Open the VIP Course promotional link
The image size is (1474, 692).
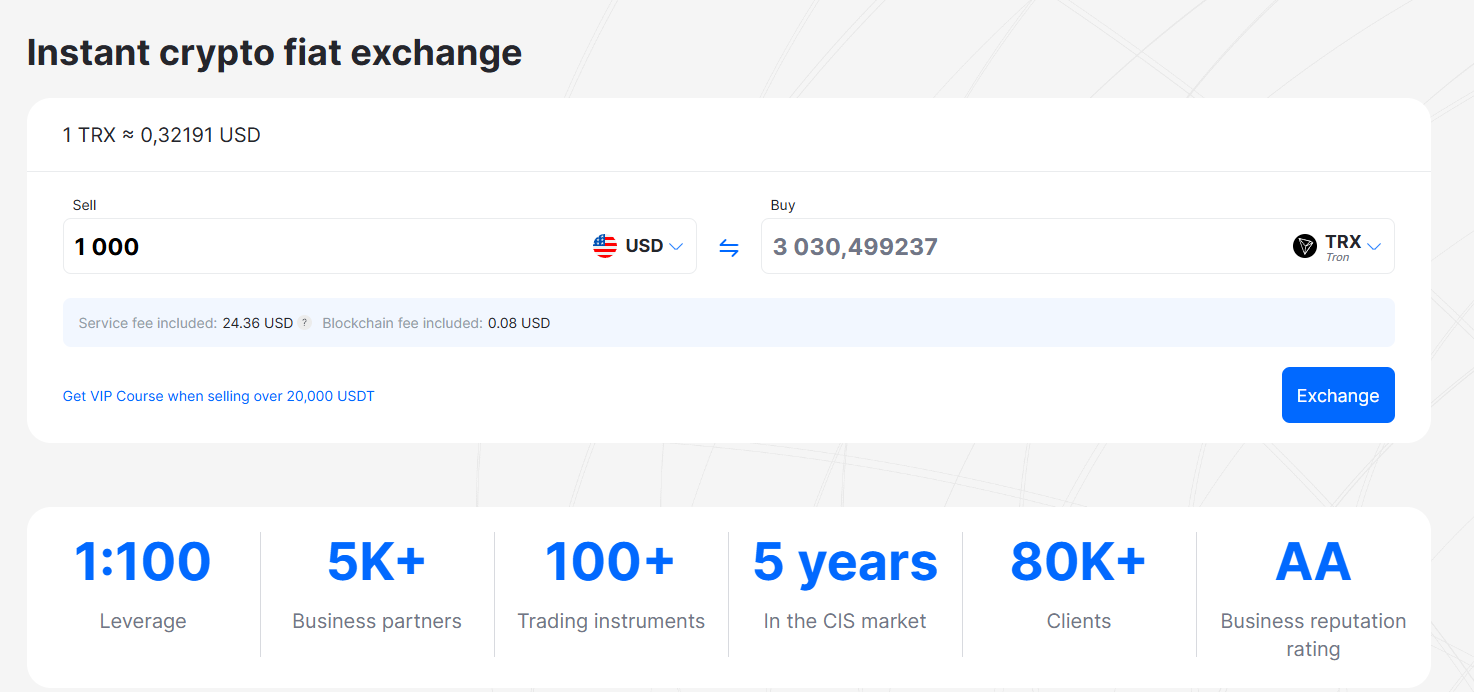click(218, 396)
